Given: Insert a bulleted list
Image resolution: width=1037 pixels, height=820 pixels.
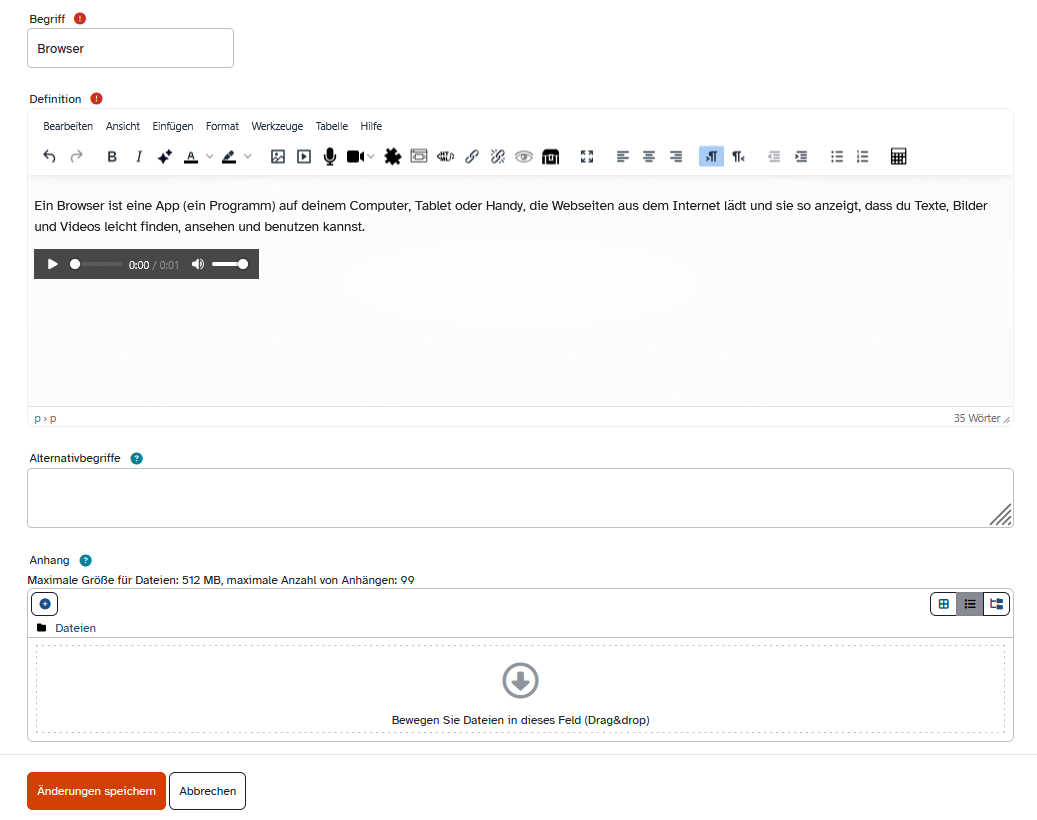Looking at the screenshot, I should [837, 156].
